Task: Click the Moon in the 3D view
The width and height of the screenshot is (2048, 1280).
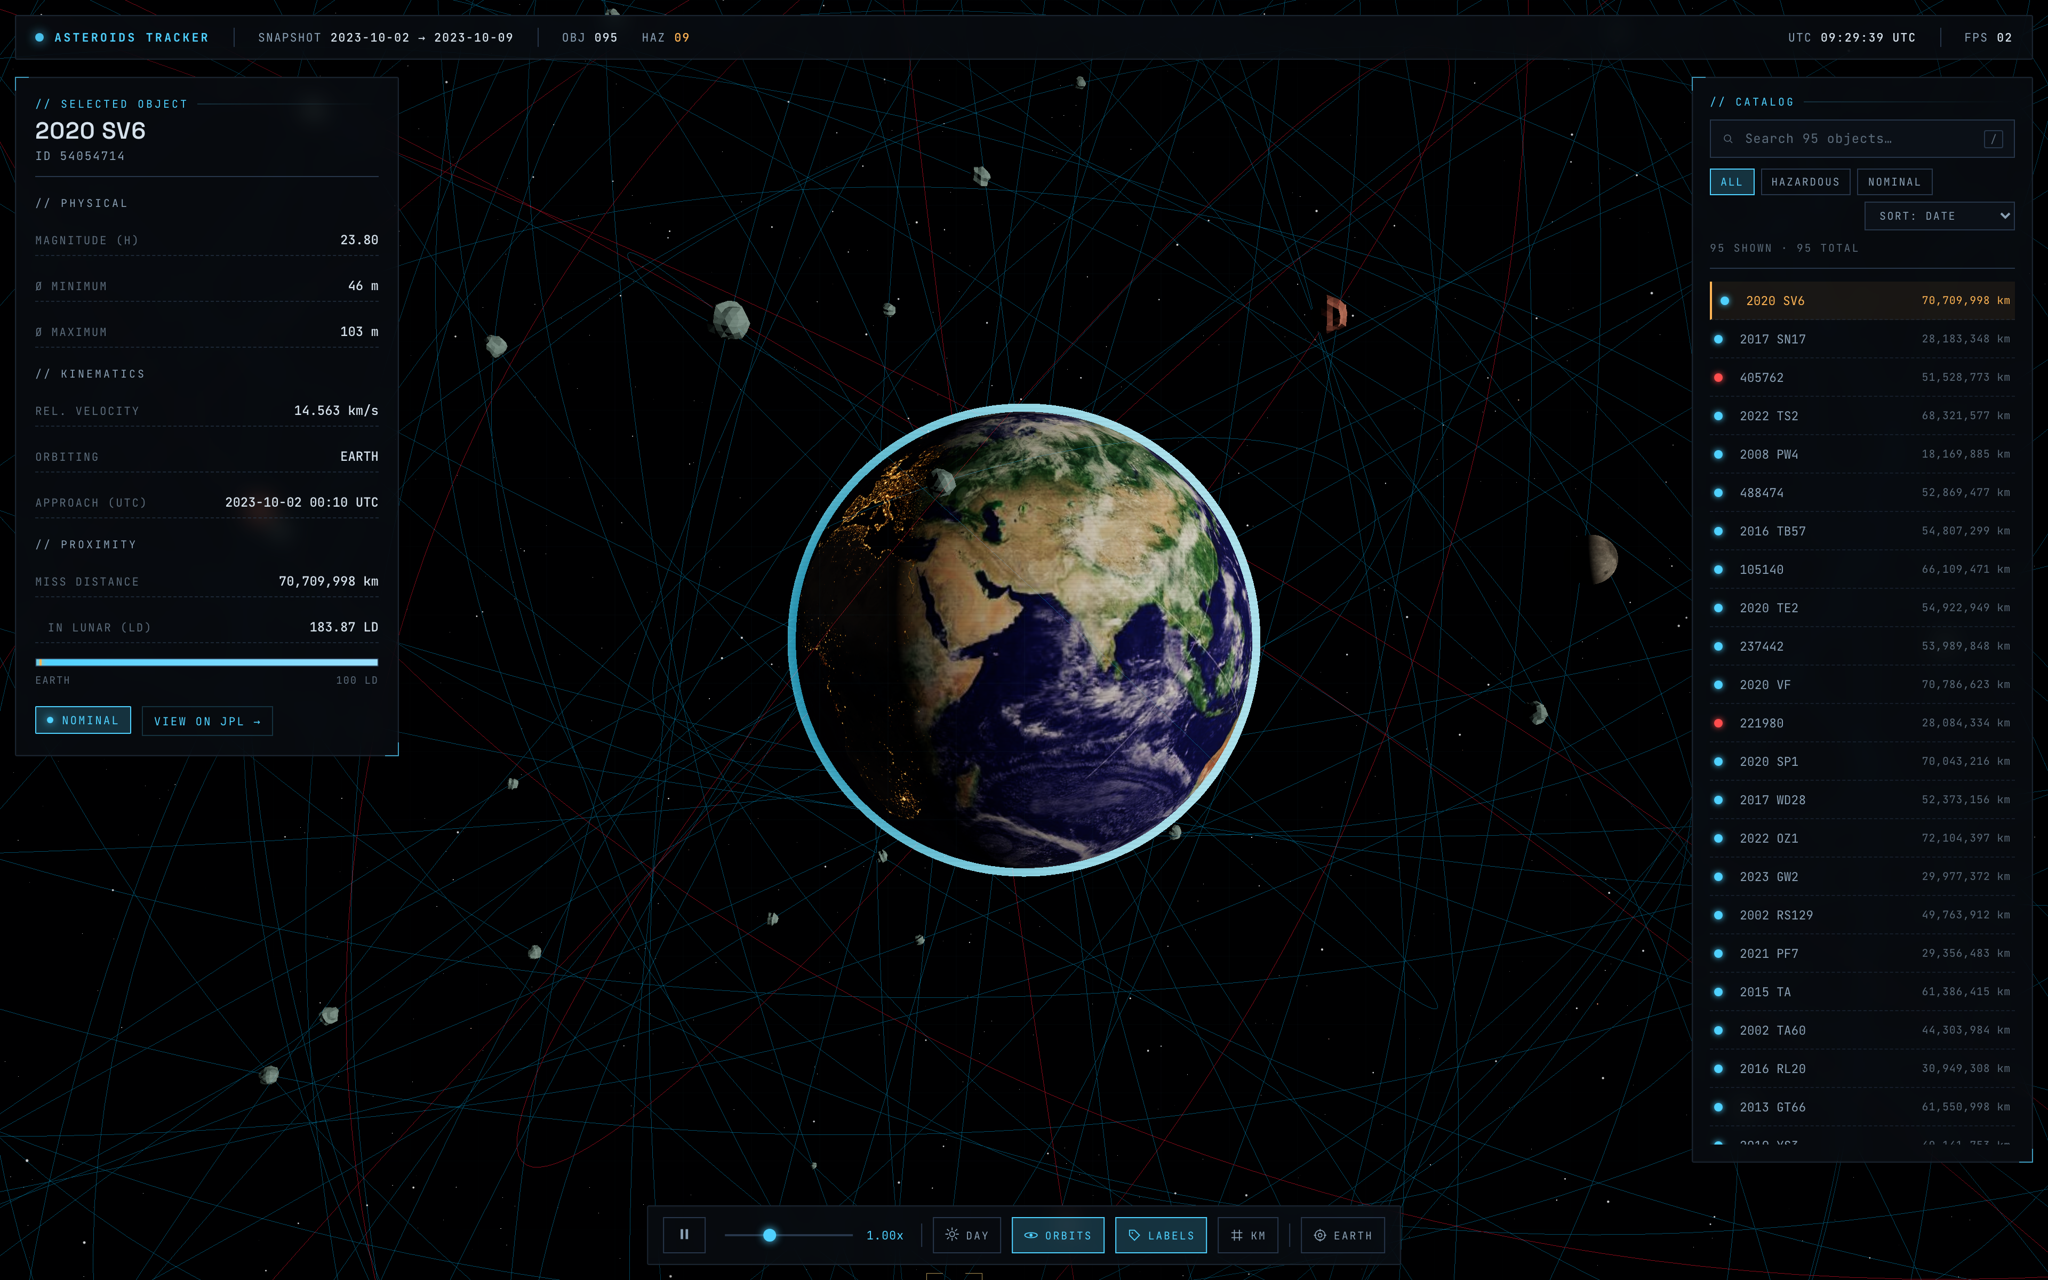Action: click(x=1603, y=558)
